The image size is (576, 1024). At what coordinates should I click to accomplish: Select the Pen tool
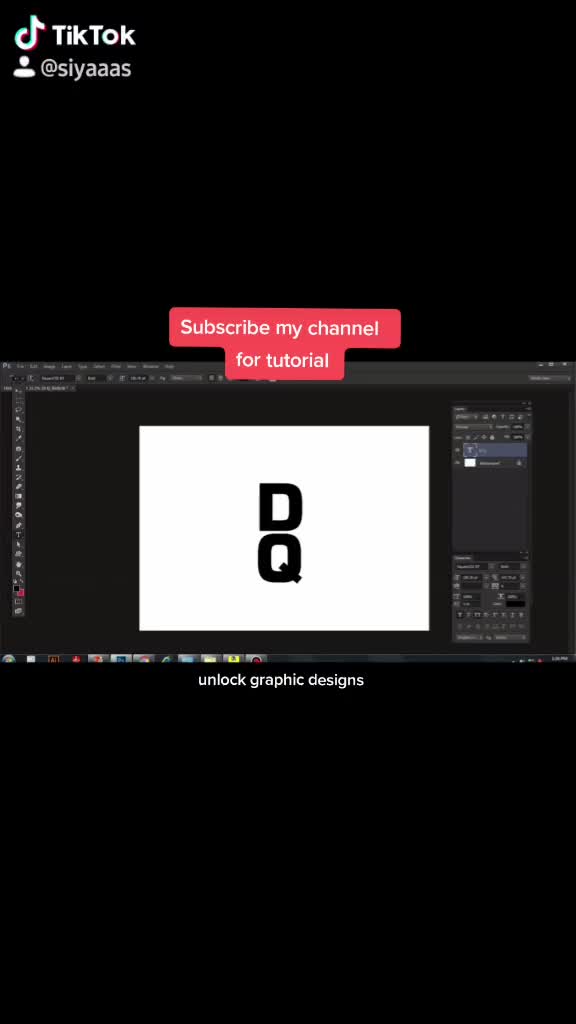pos(18,525)
